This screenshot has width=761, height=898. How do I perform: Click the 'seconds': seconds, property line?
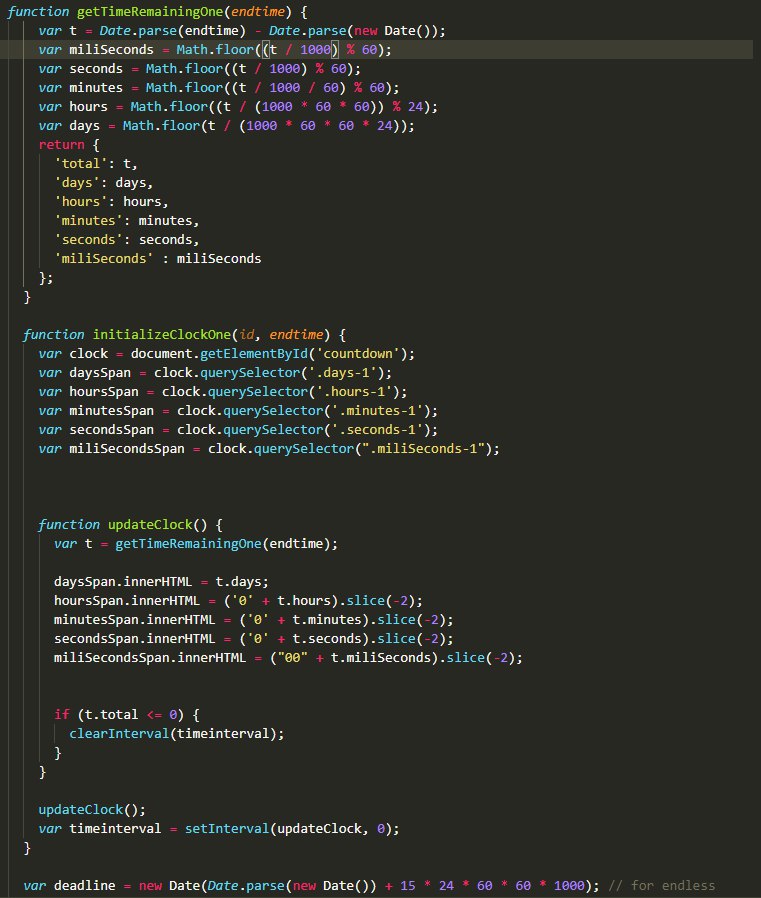pos(126,239)
